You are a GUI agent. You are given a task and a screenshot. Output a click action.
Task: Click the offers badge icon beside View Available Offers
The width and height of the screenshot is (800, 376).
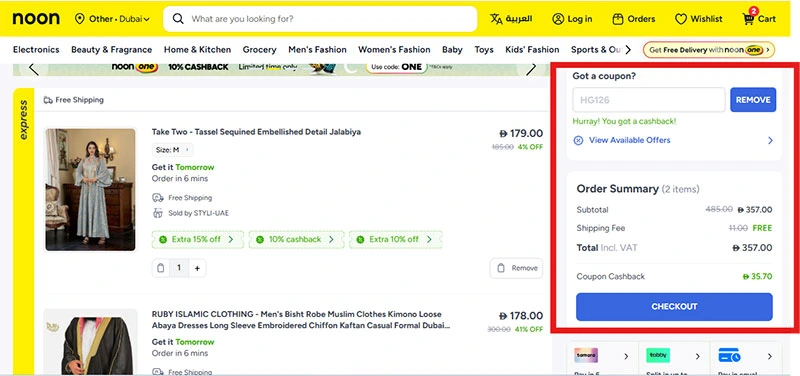[578, 140]
